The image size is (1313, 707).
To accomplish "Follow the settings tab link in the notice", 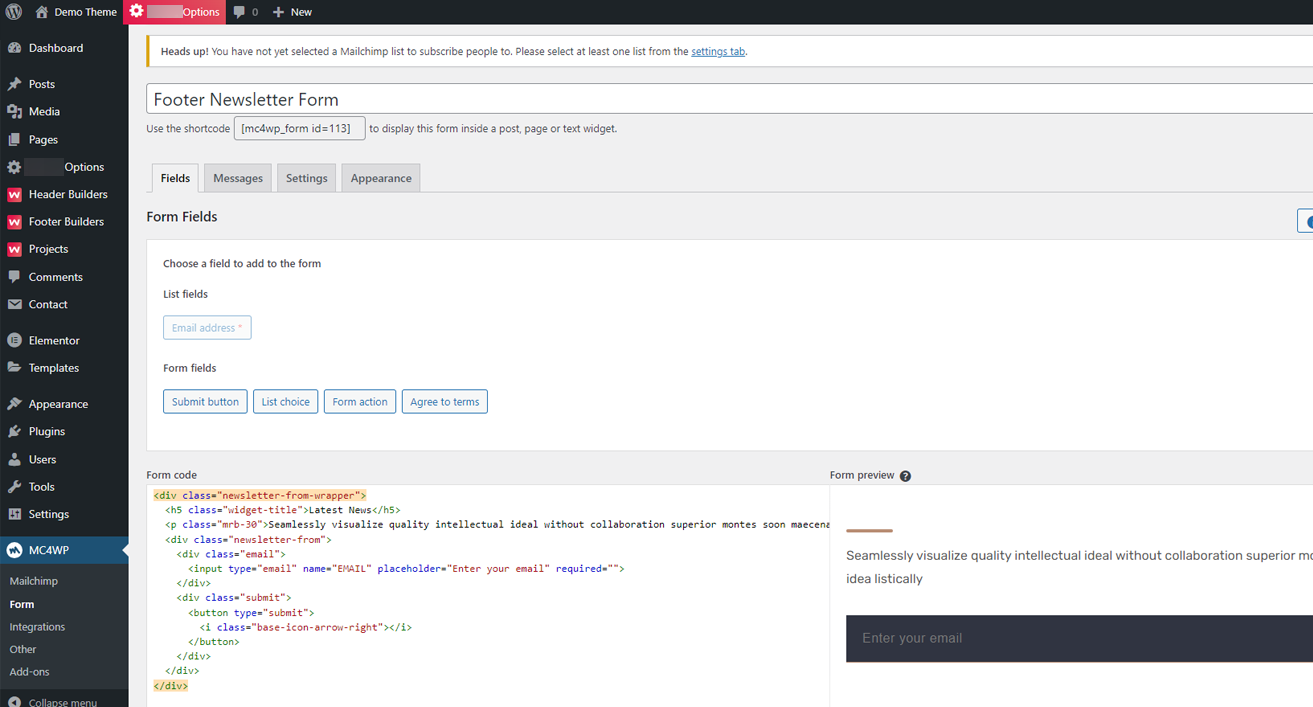I will pyautogui.click(x=718, y=50).
